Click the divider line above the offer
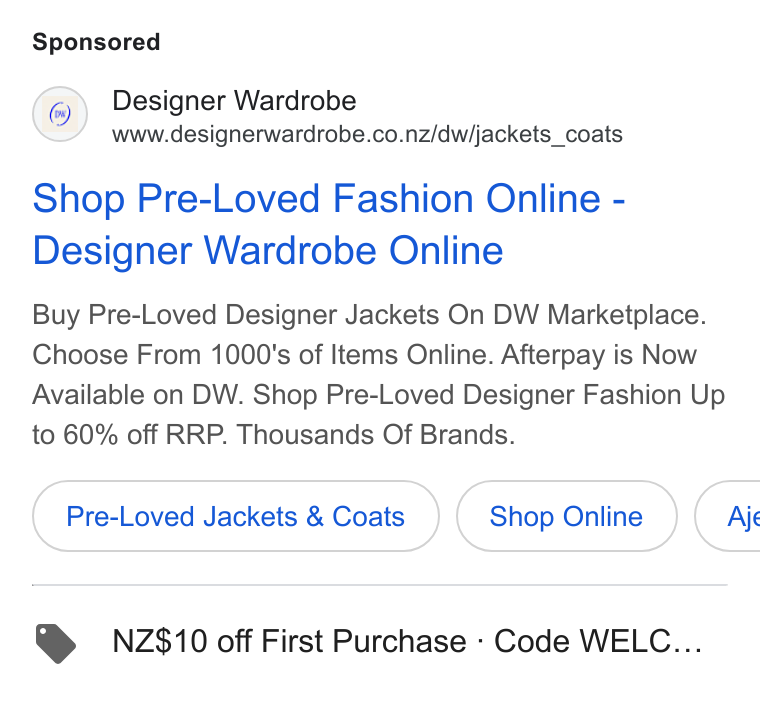This screenshot has width=760, height=702. click(380, 585)
